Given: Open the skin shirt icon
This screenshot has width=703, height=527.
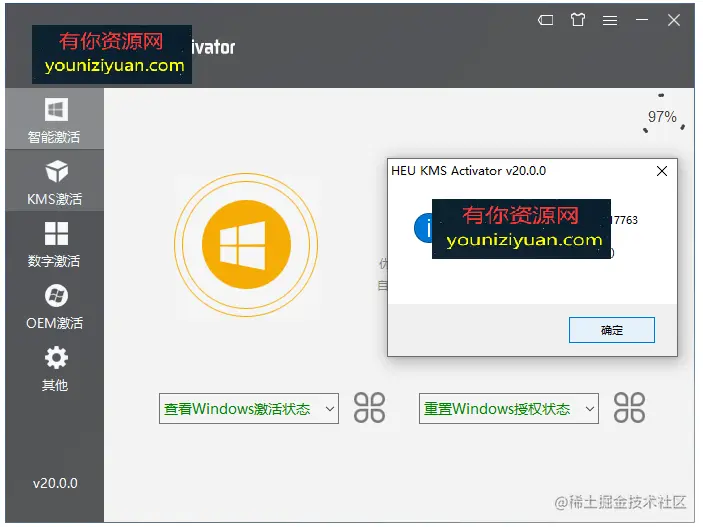Looking at the screenshot, I should (577, 20).
